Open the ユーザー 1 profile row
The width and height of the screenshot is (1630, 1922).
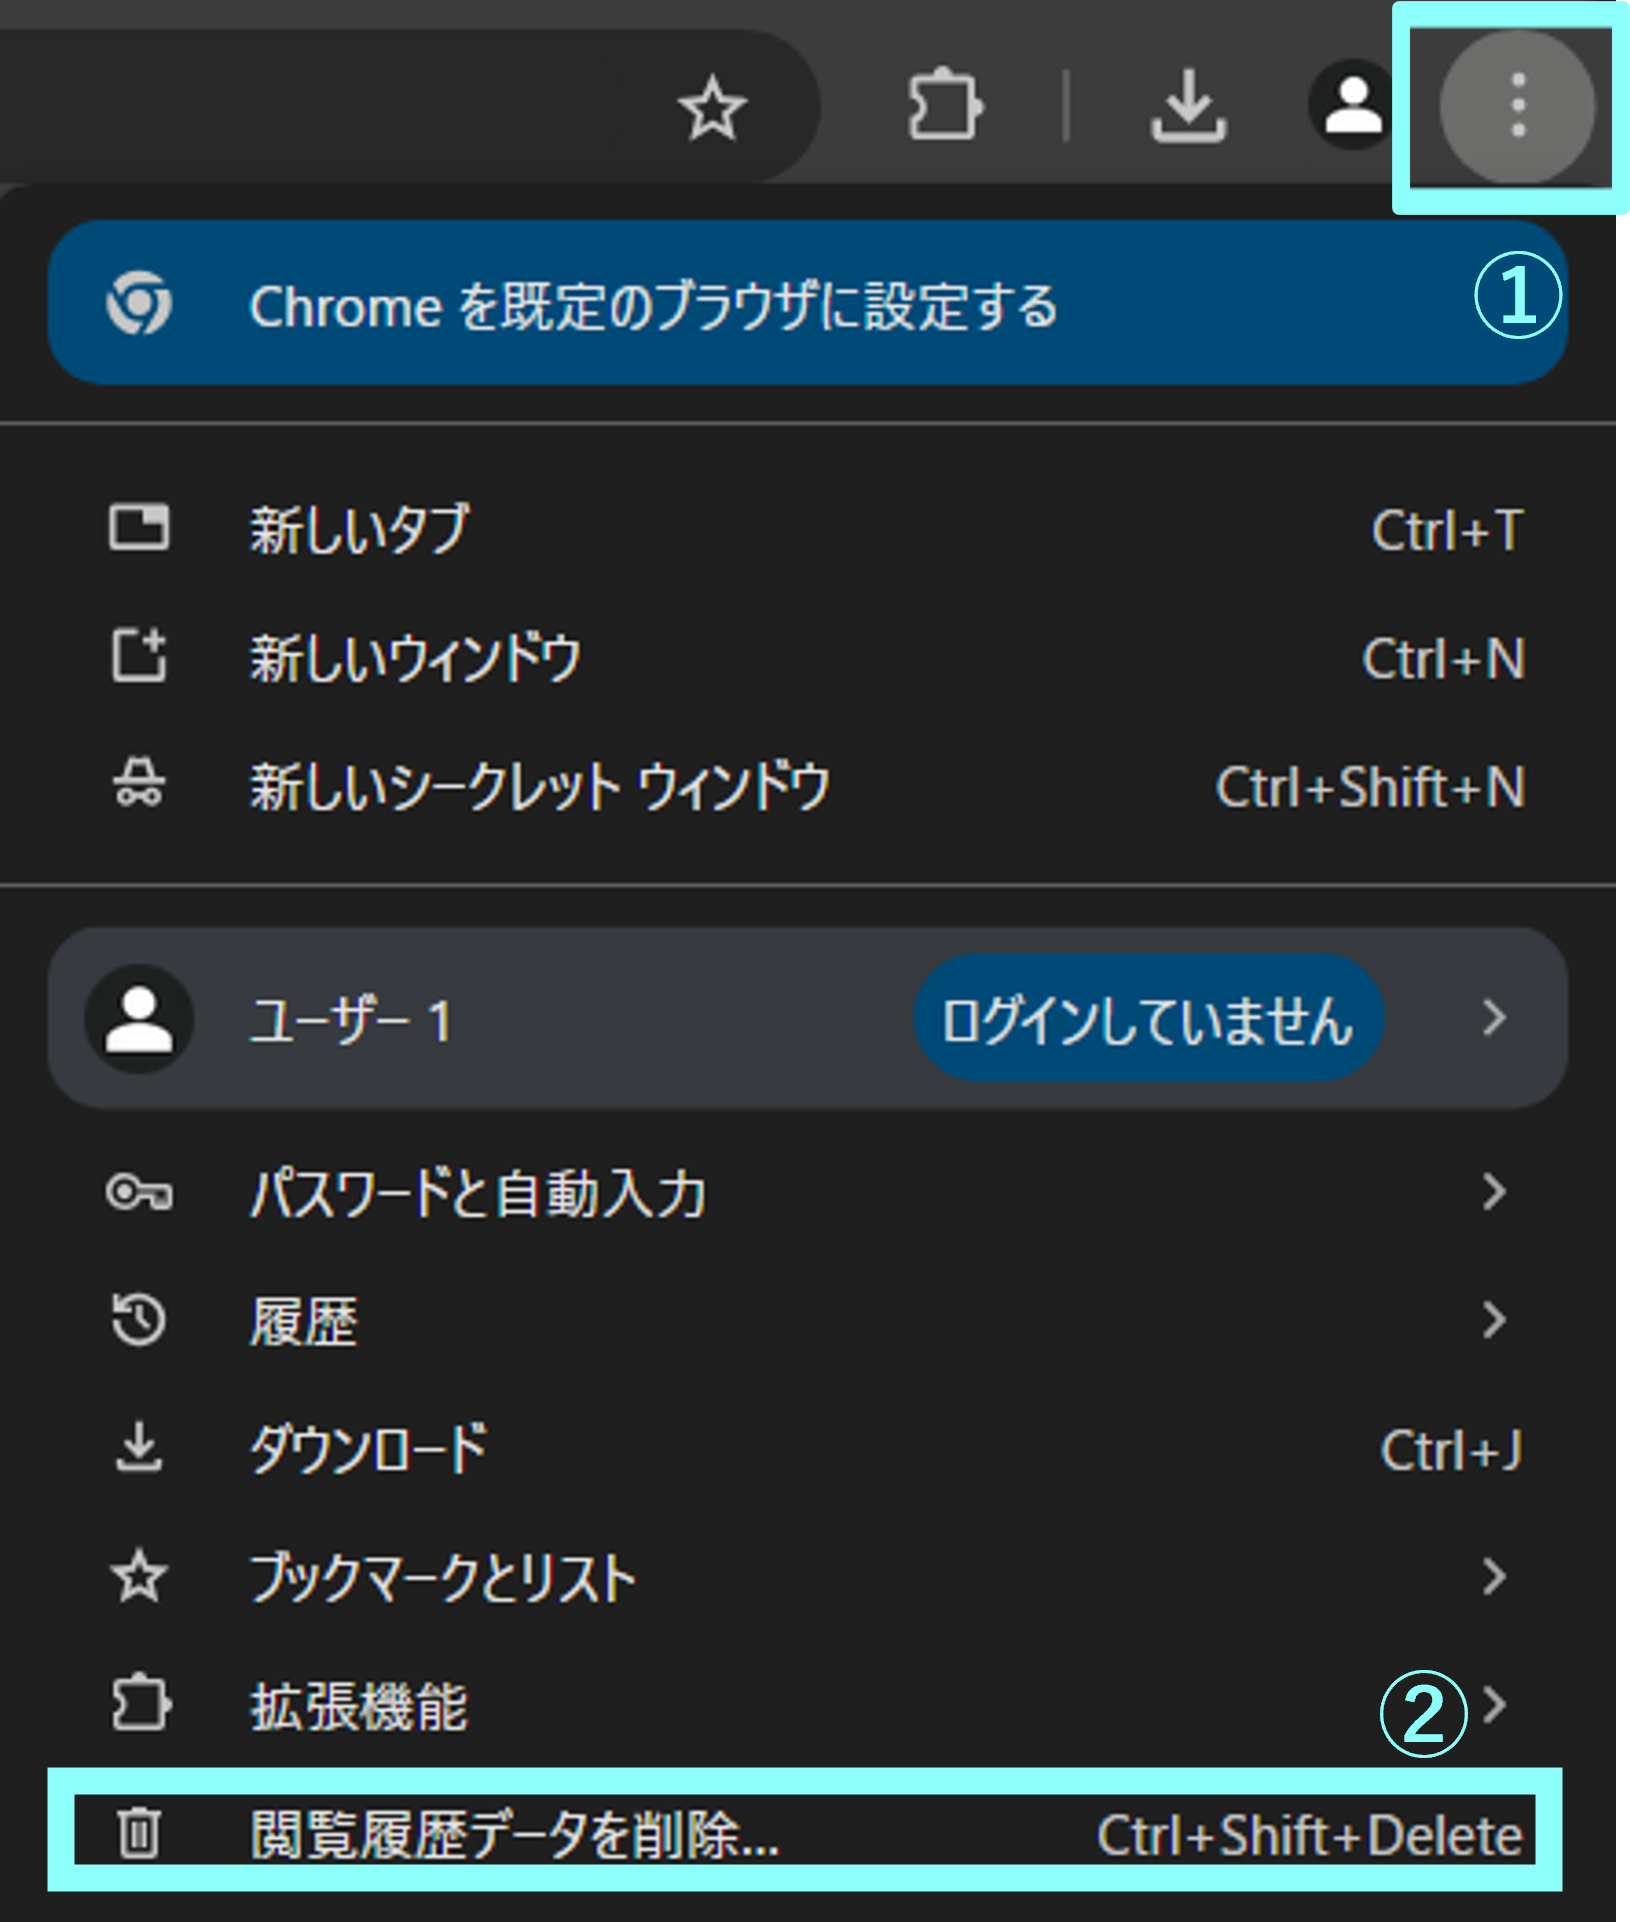pyautogui.click(x=807, y=1017)
